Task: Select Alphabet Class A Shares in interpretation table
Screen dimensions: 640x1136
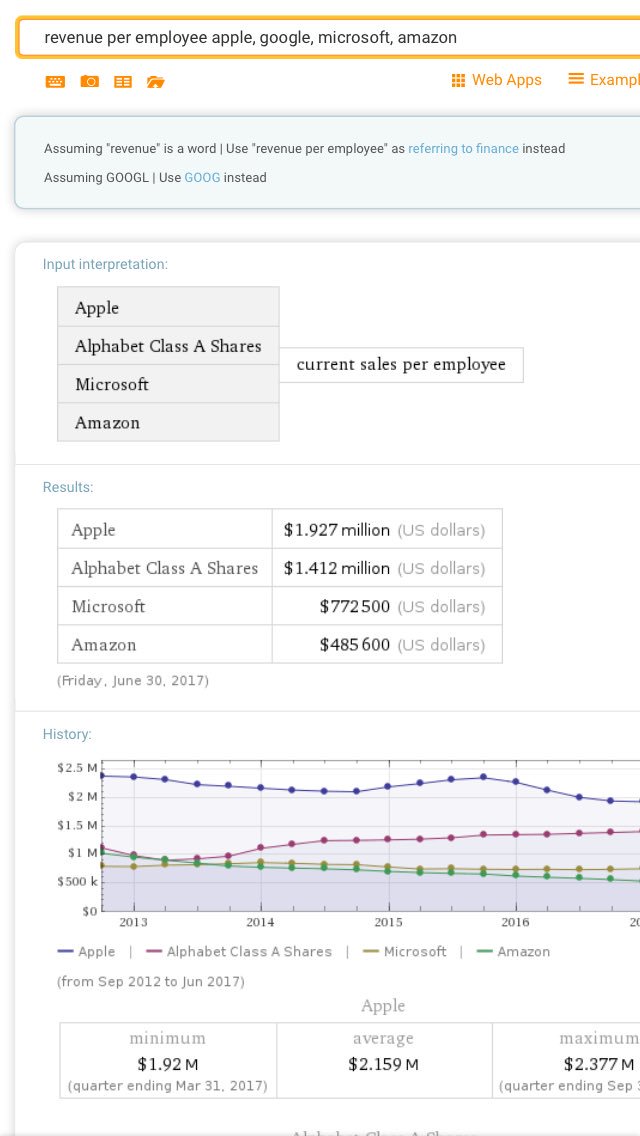Action: tap(168, 346)
